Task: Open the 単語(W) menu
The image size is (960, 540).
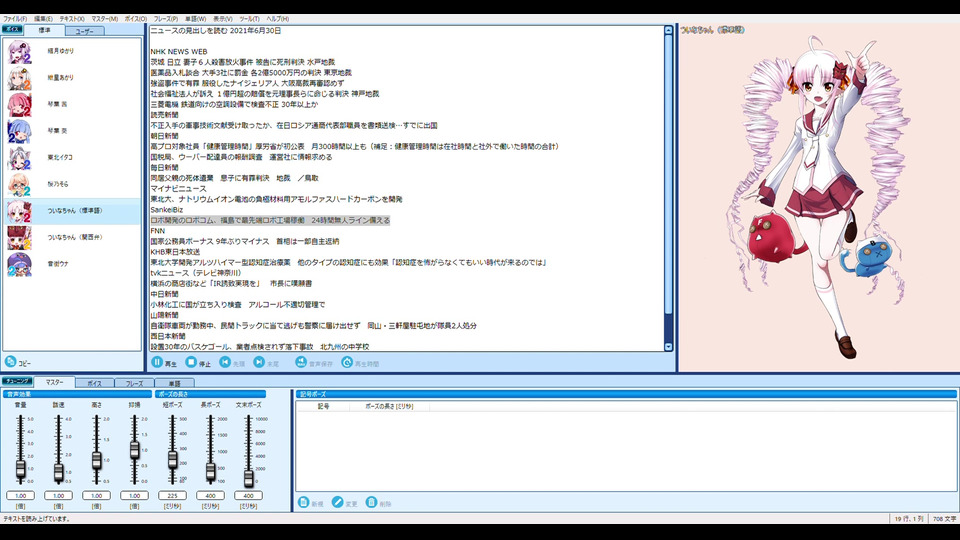Action: click(195, 19)
